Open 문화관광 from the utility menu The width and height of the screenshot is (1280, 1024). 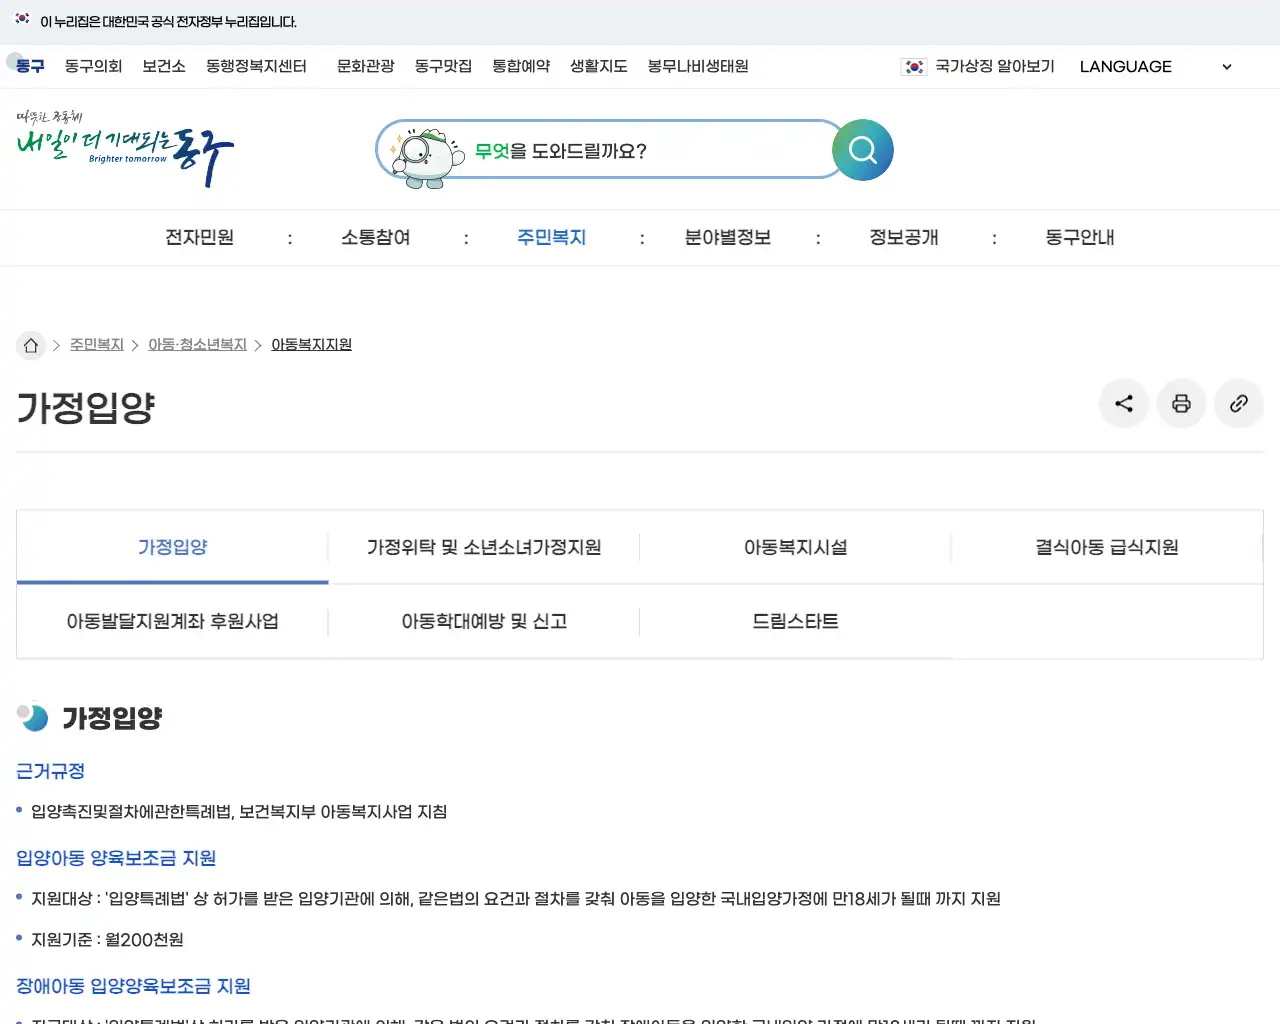[x=365, y=66]
